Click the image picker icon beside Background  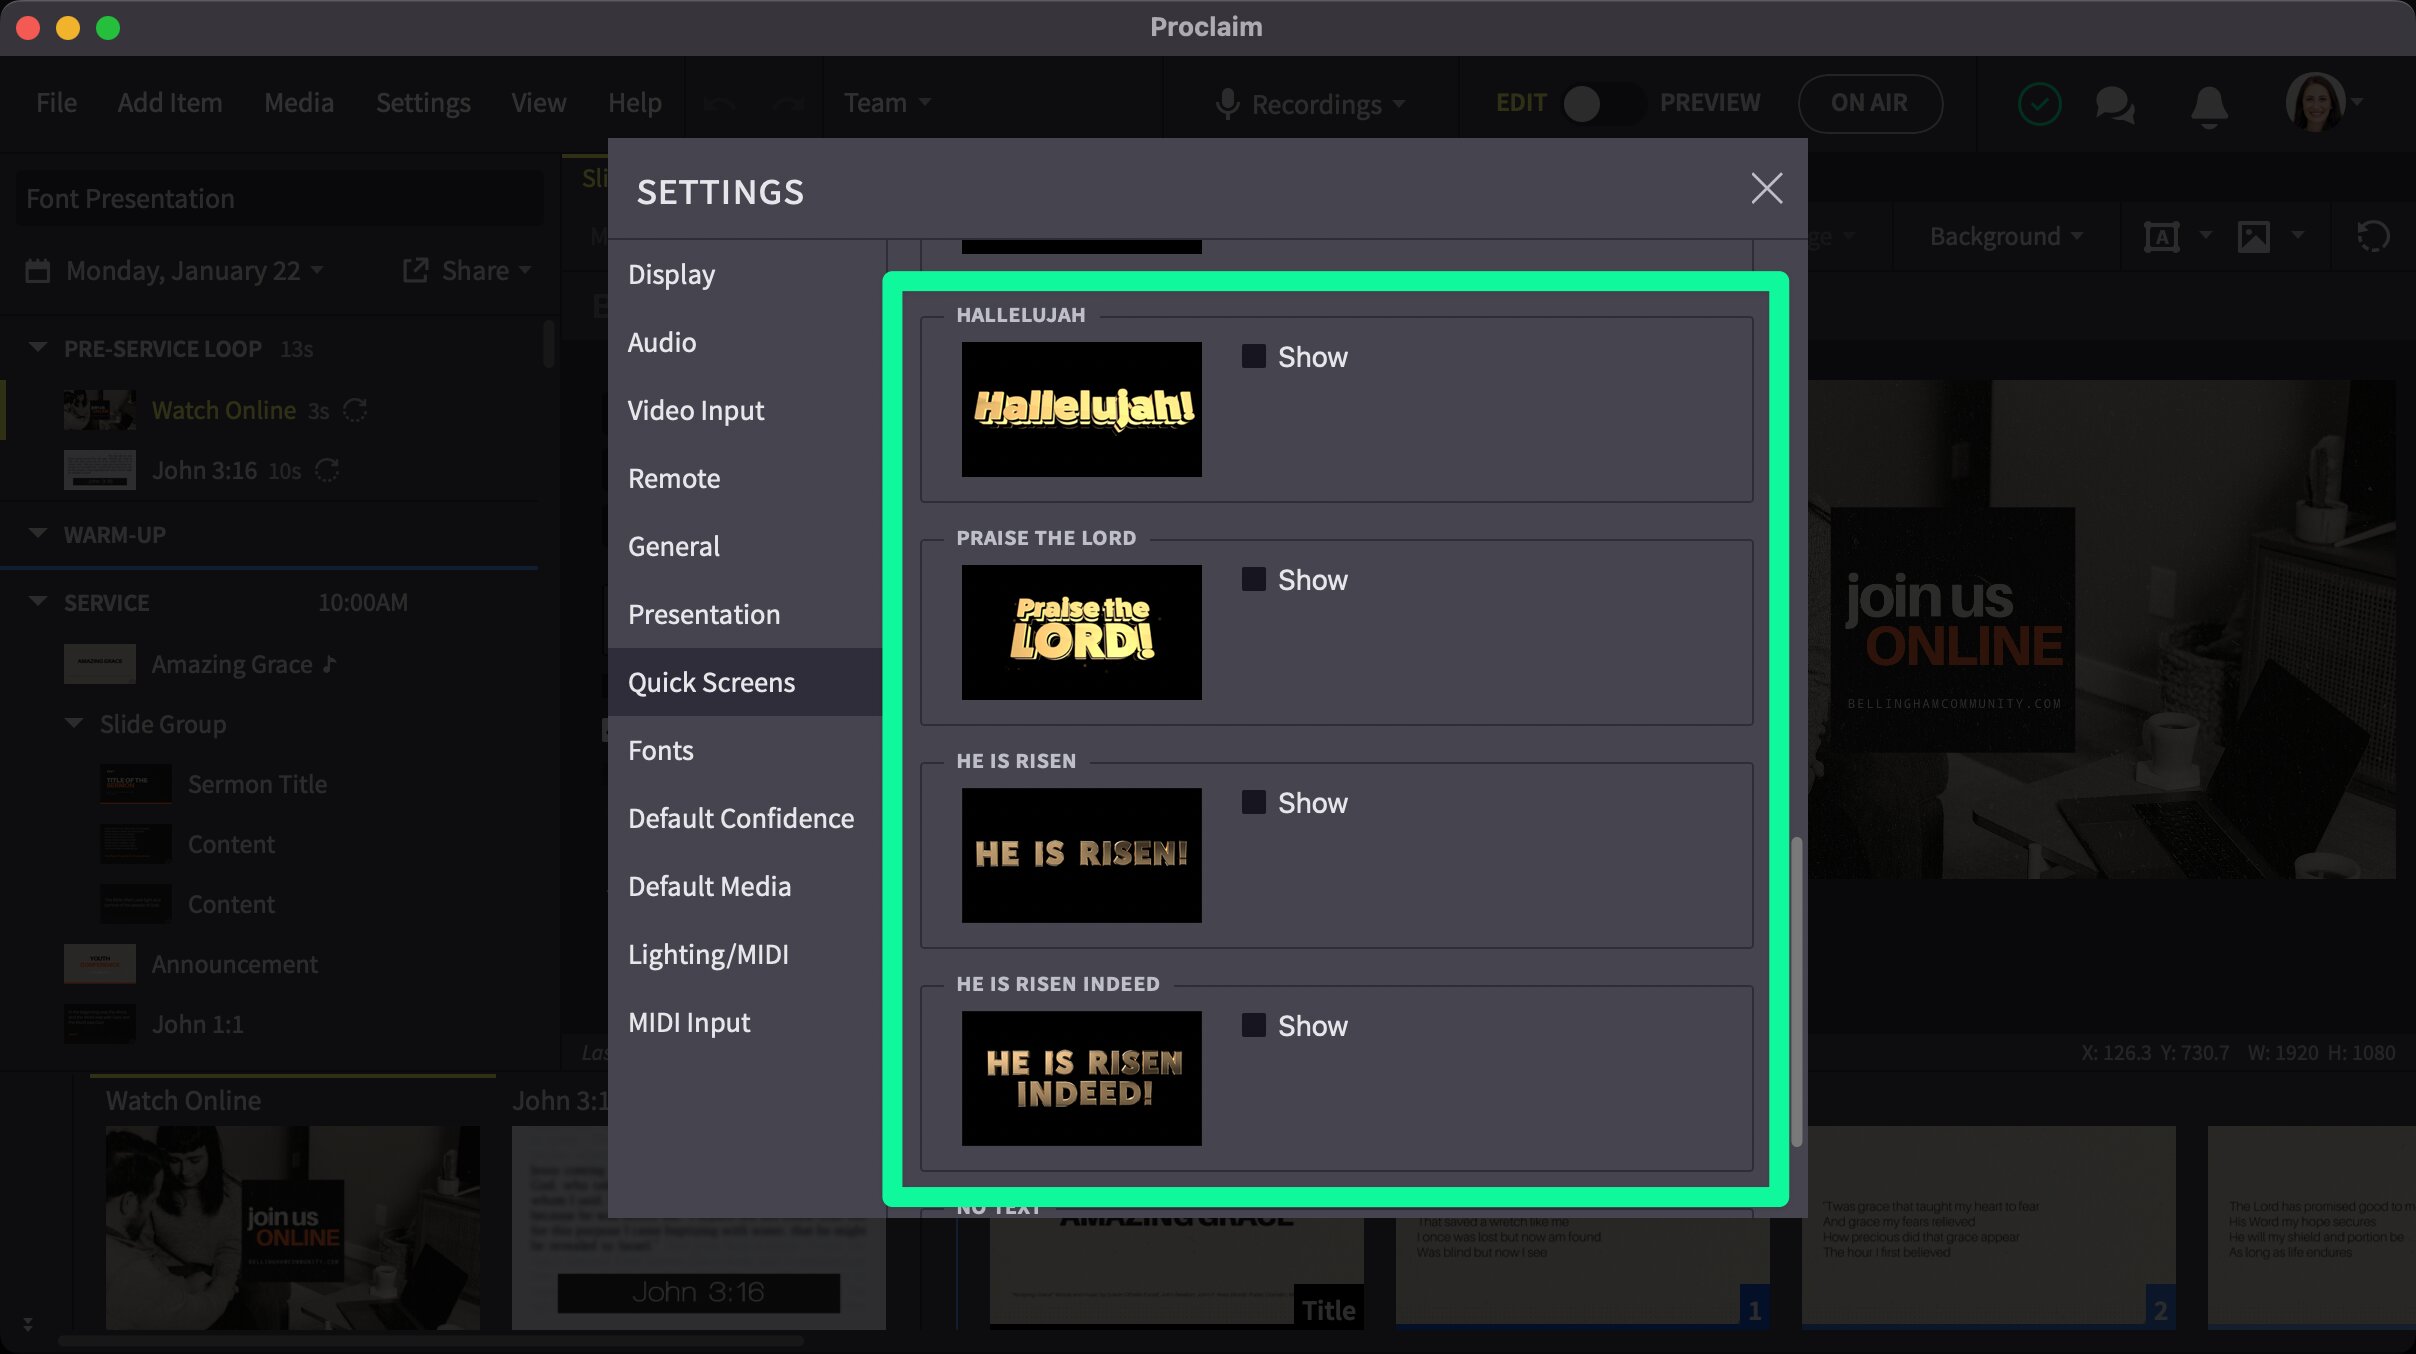pyautogui.click(x=2255, y=236)
